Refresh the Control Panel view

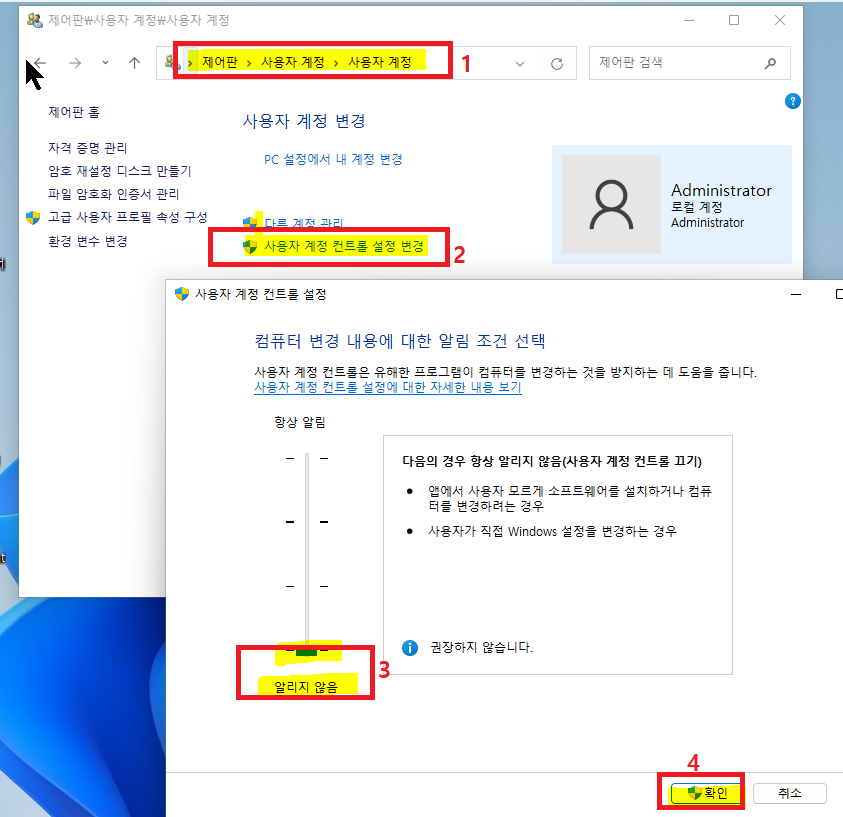[556, 63]
